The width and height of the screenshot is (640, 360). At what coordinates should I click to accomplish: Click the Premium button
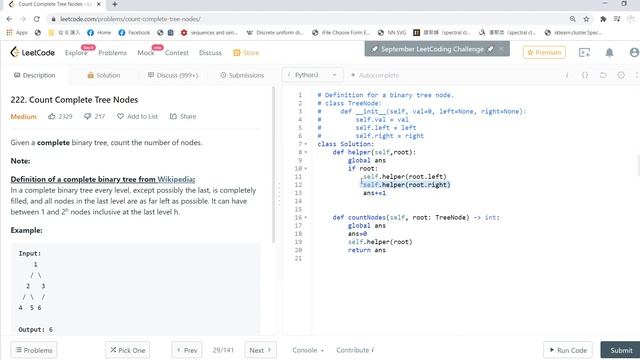tap(544, 52)
